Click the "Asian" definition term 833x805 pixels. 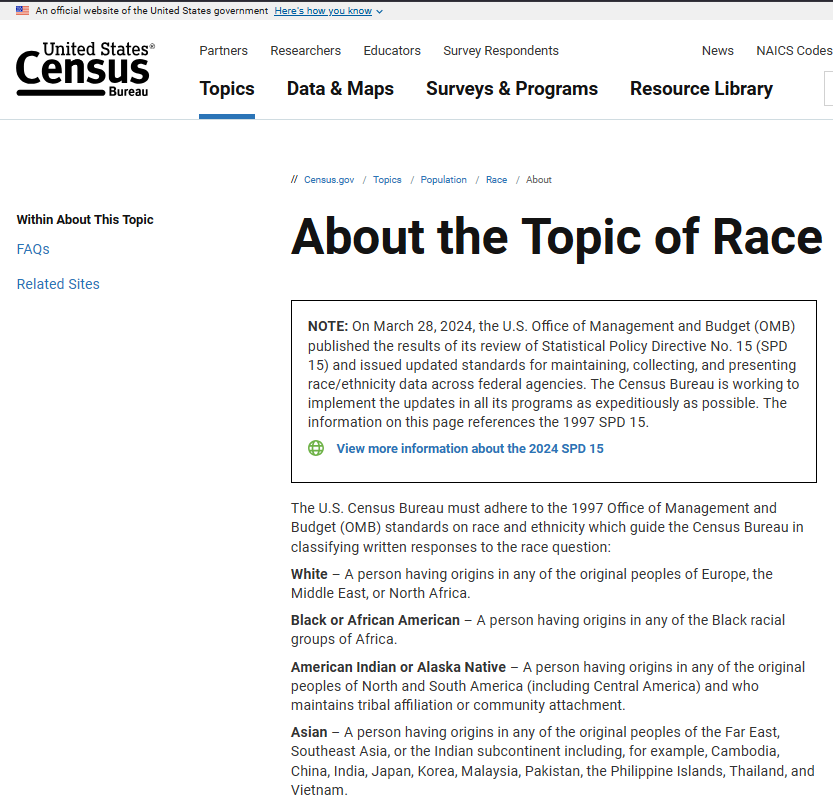pos(309,732)
